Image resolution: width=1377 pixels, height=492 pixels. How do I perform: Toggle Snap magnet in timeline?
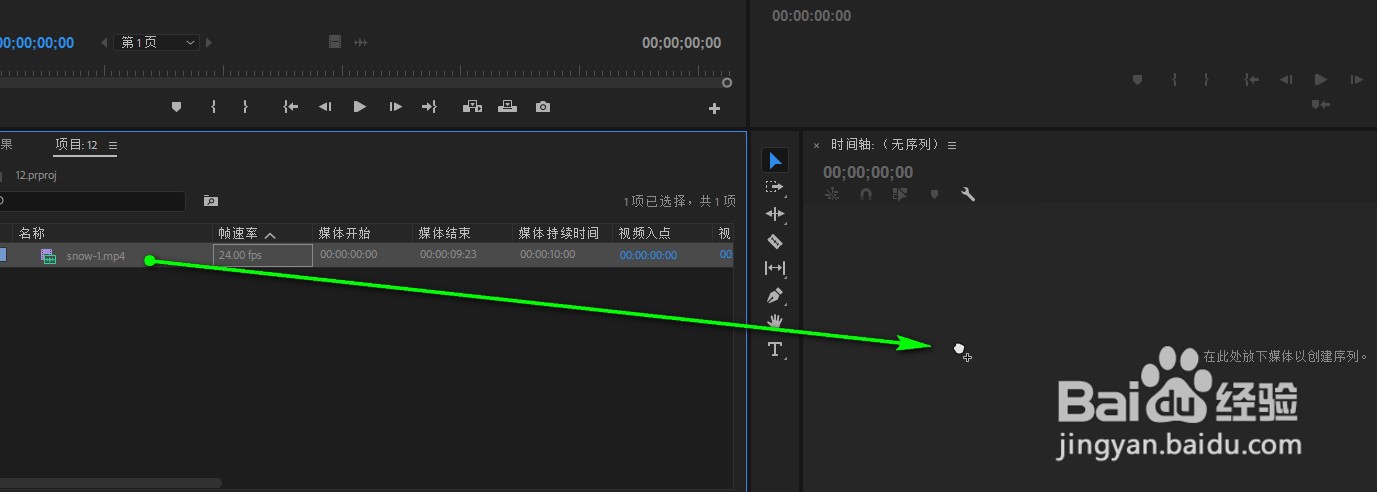(866, 195)
